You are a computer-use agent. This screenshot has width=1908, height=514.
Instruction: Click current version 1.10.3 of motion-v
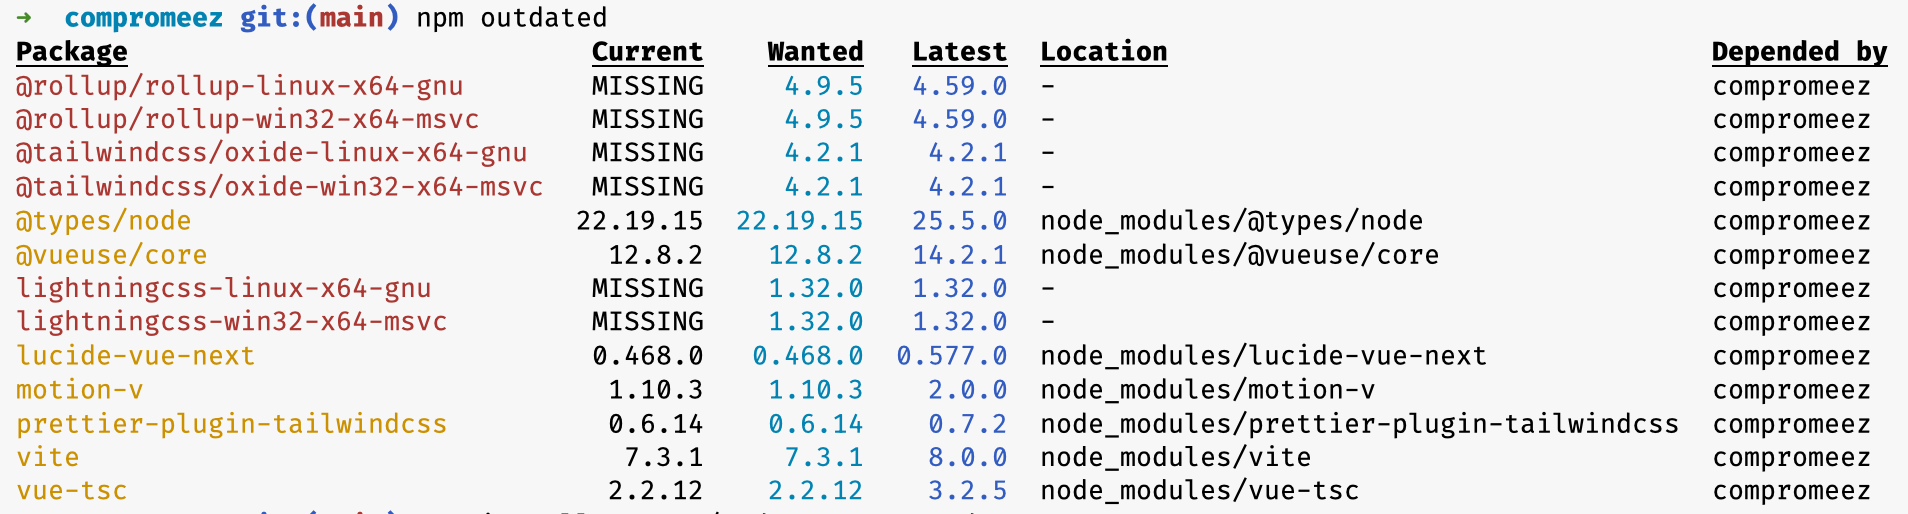[x=655, y=390]
